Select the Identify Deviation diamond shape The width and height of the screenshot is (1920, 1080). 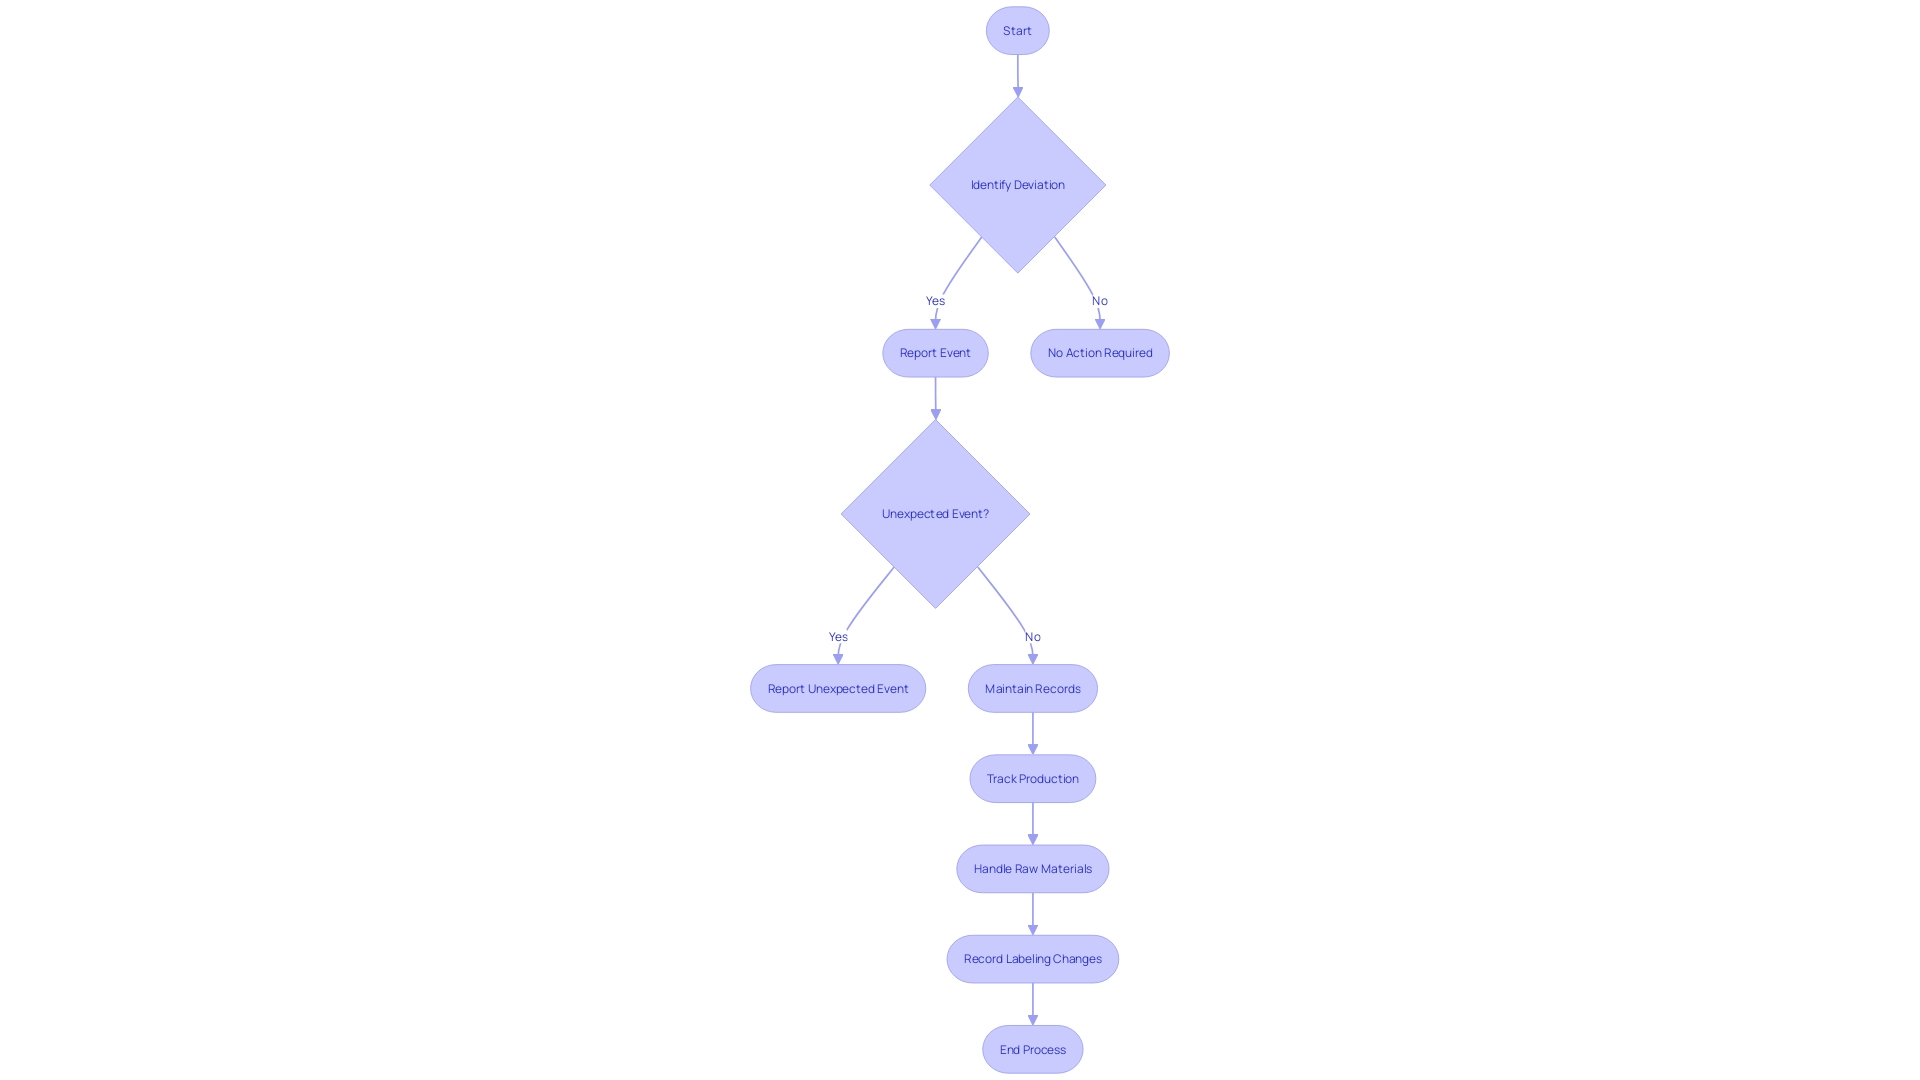pyautogui.click(x=1017, y=183)
